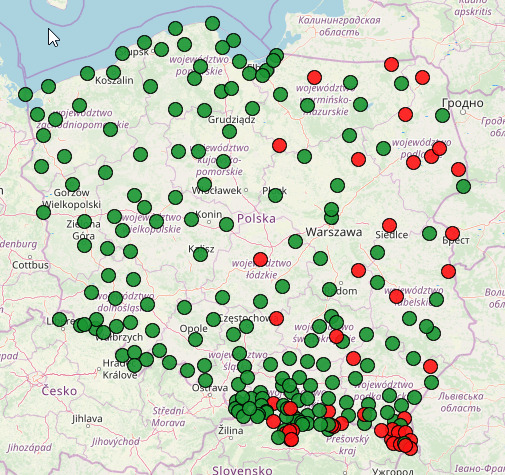Click the Warszawa city label
505x475 pixels.
click(x=334, y=232)
